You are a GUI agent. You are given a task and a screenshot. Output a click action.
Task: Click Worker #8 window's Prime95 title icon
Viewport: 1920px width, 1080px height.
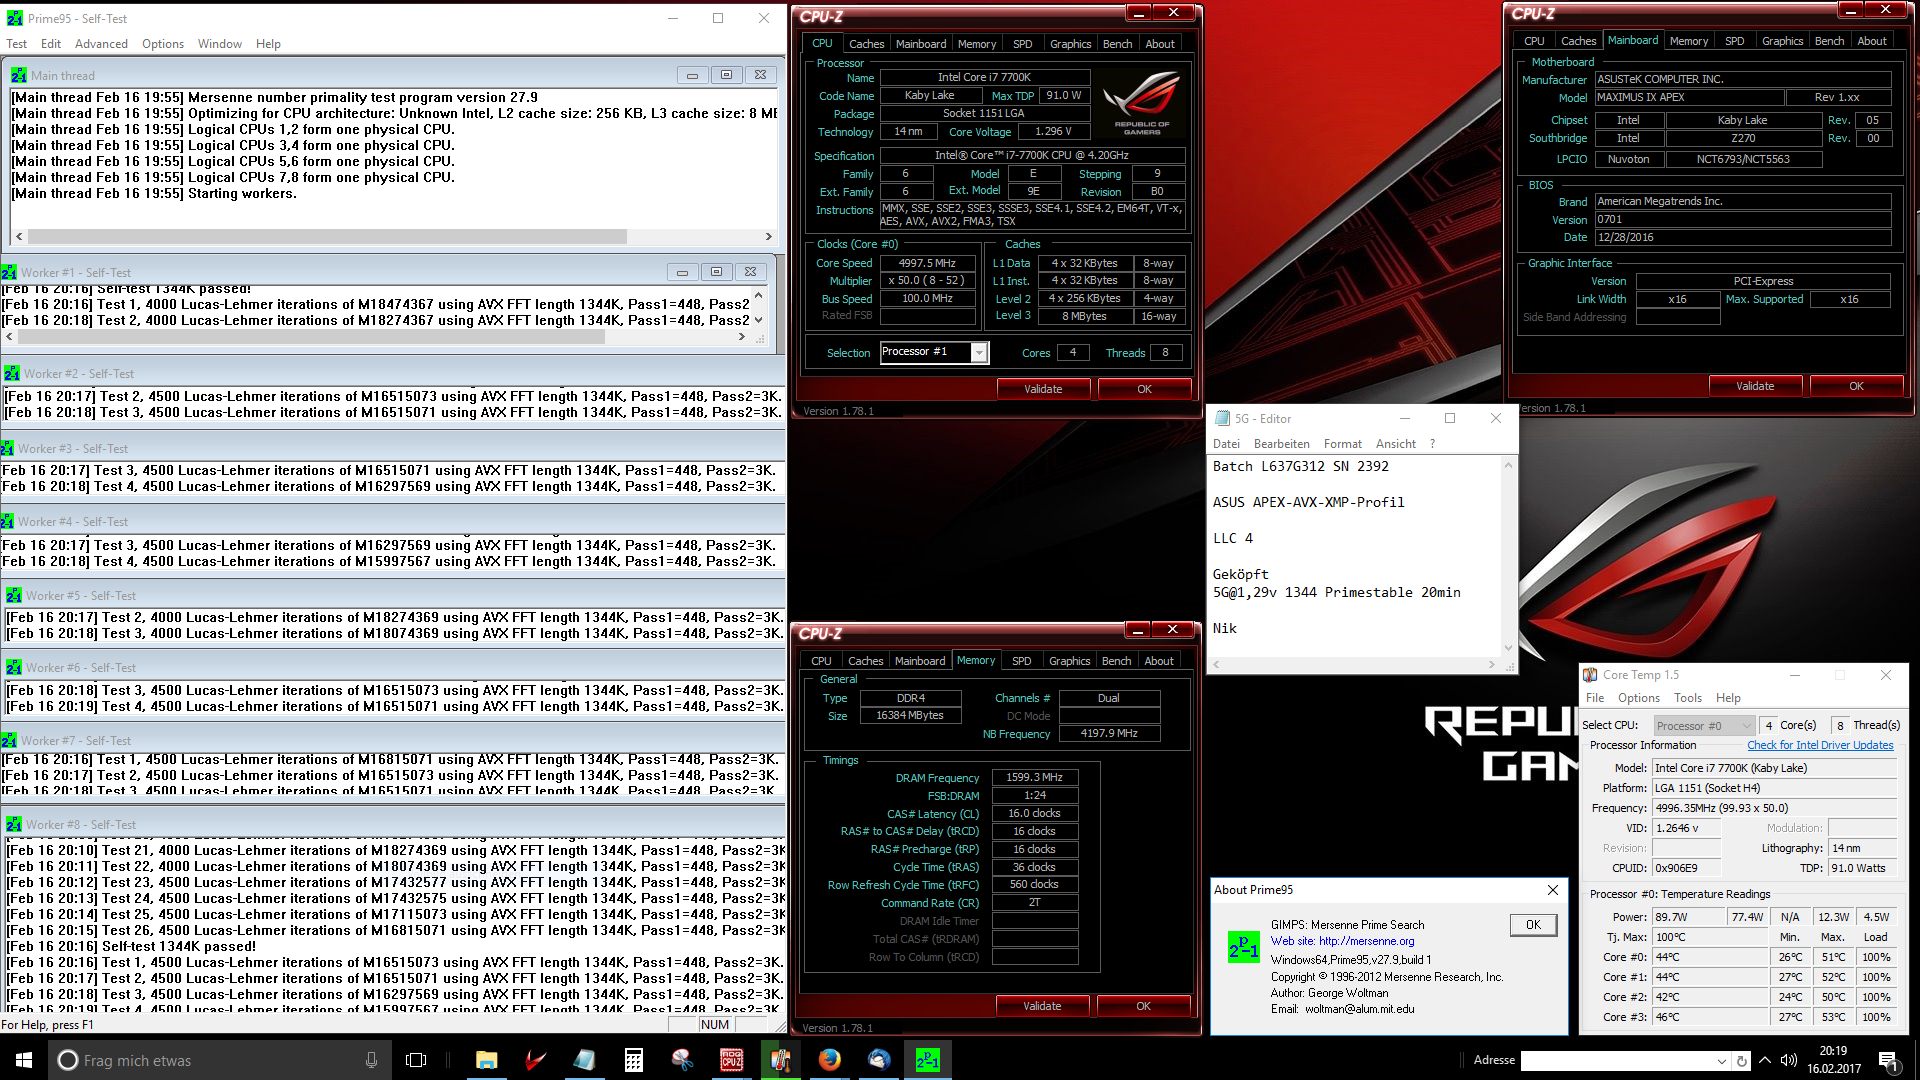[x=14, y=825]
